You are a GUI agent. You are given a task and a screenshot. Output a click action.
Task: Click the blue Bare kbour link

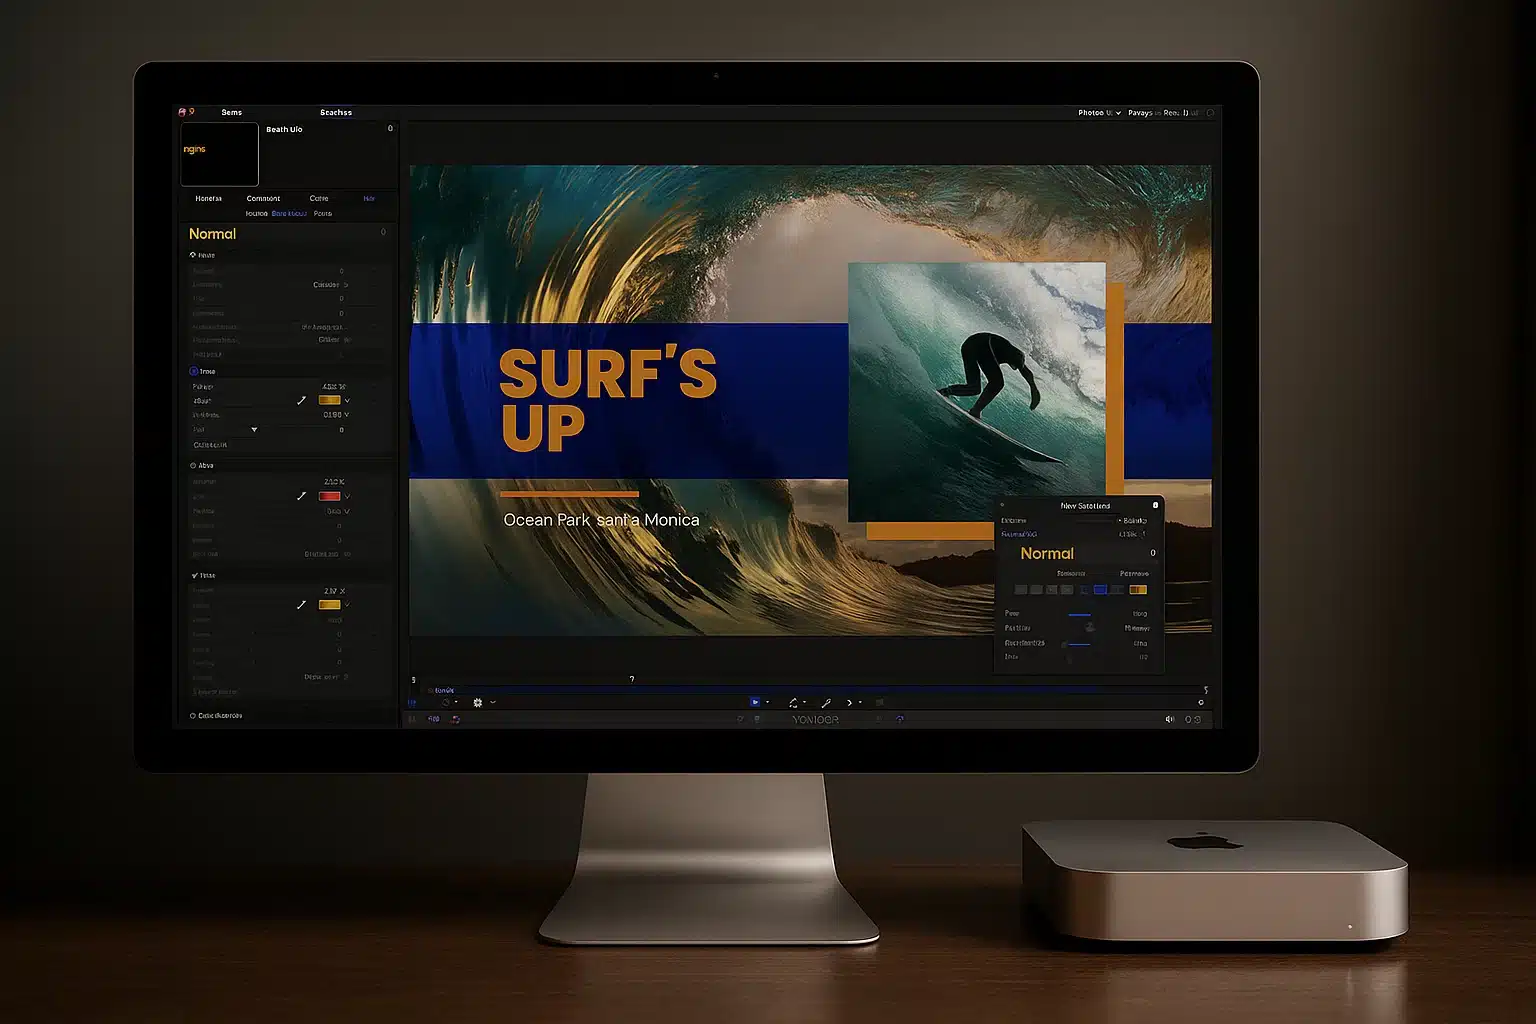[x=289, y=213]
